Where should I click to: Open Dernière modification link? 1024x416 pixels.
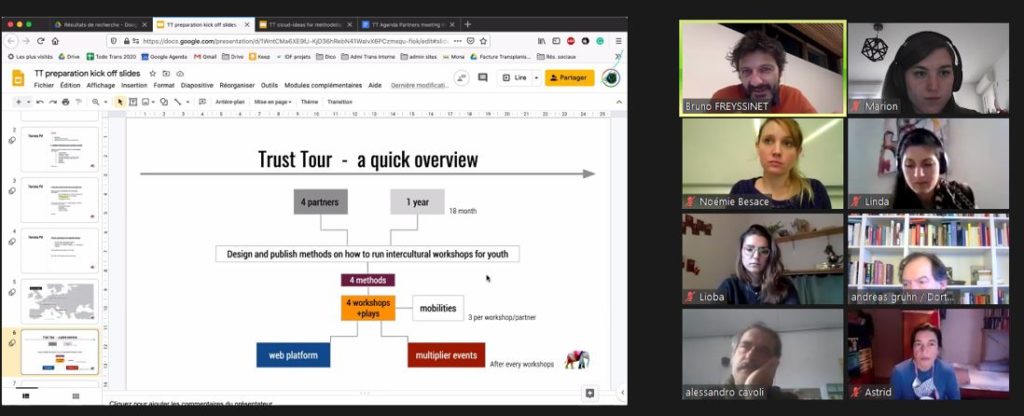pyautogui.click(x=419, y=86)
